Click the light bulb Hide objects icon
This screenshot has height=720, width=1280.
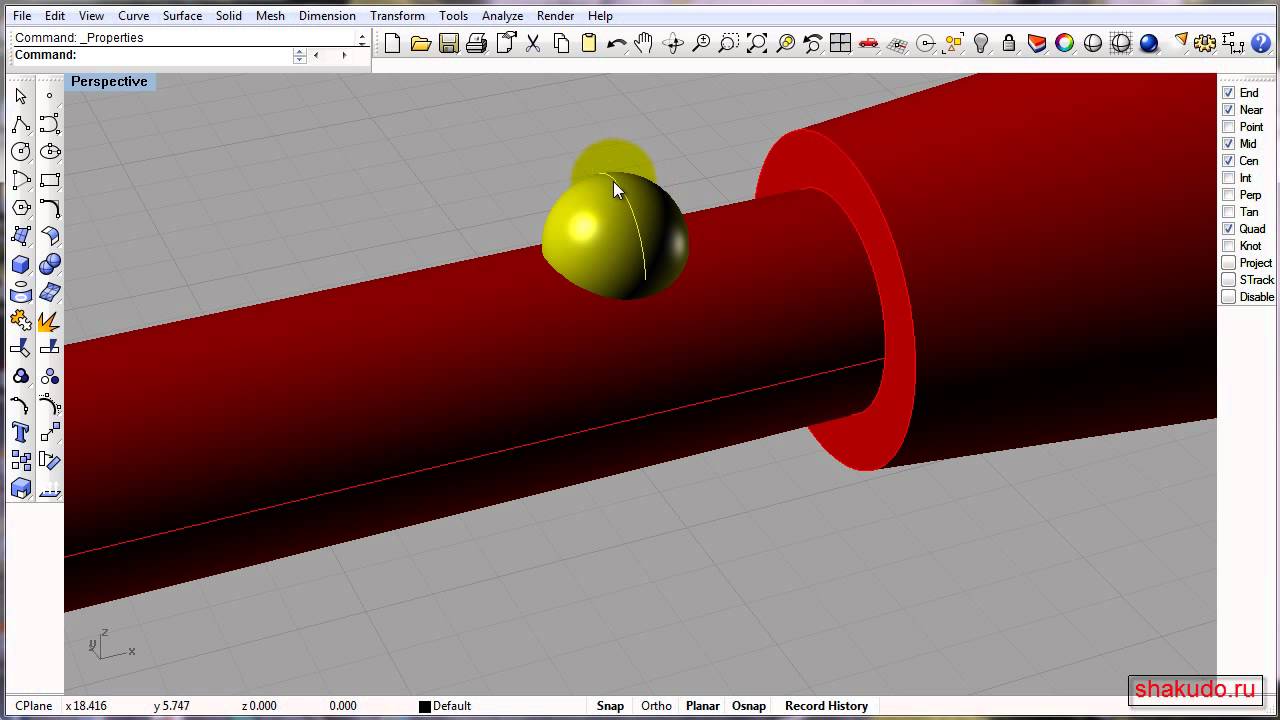pyautogui.click(x=981, y=43)
